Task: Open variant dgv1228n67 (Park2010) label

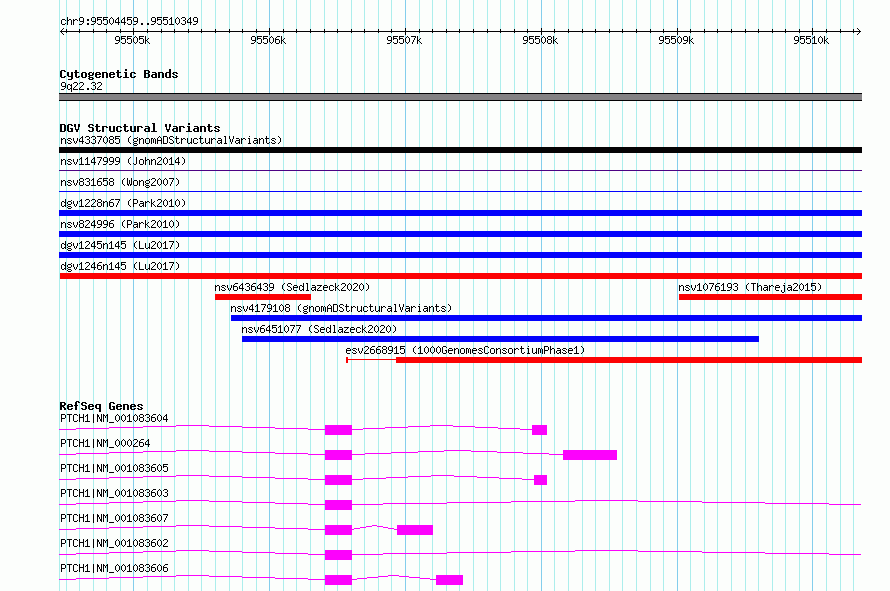Action: [123, 203]
